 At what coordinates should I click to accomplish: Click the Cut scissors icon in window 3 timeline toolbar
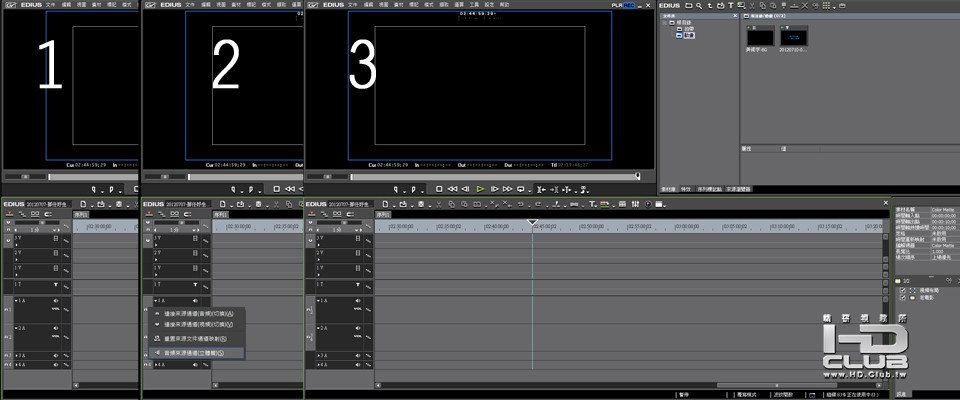coord(439,204)
